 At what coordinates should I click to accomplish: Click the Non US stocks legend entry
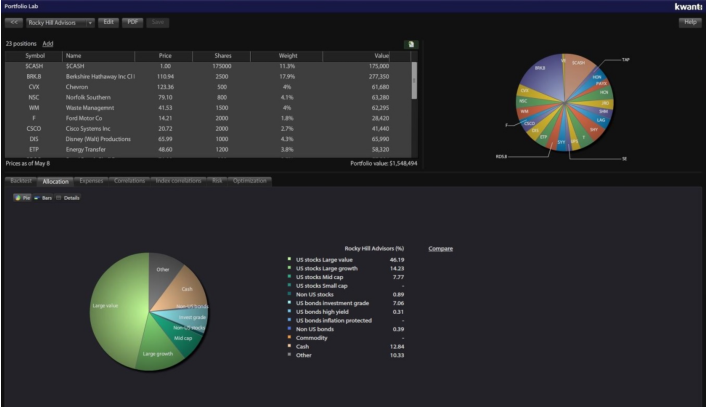(x=315, y=294)
